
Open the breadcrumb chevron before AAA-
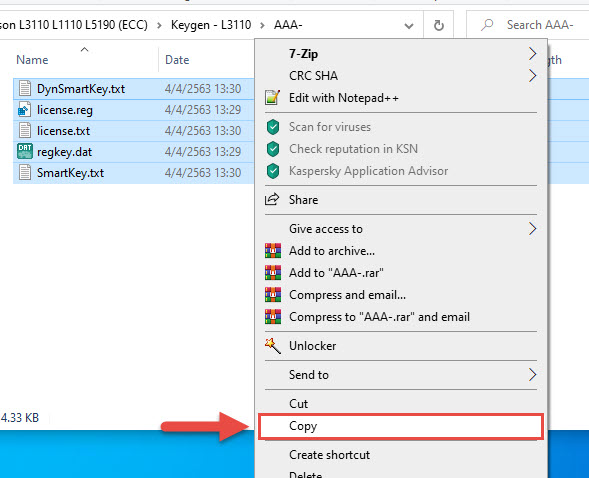(x=262, y=26)
